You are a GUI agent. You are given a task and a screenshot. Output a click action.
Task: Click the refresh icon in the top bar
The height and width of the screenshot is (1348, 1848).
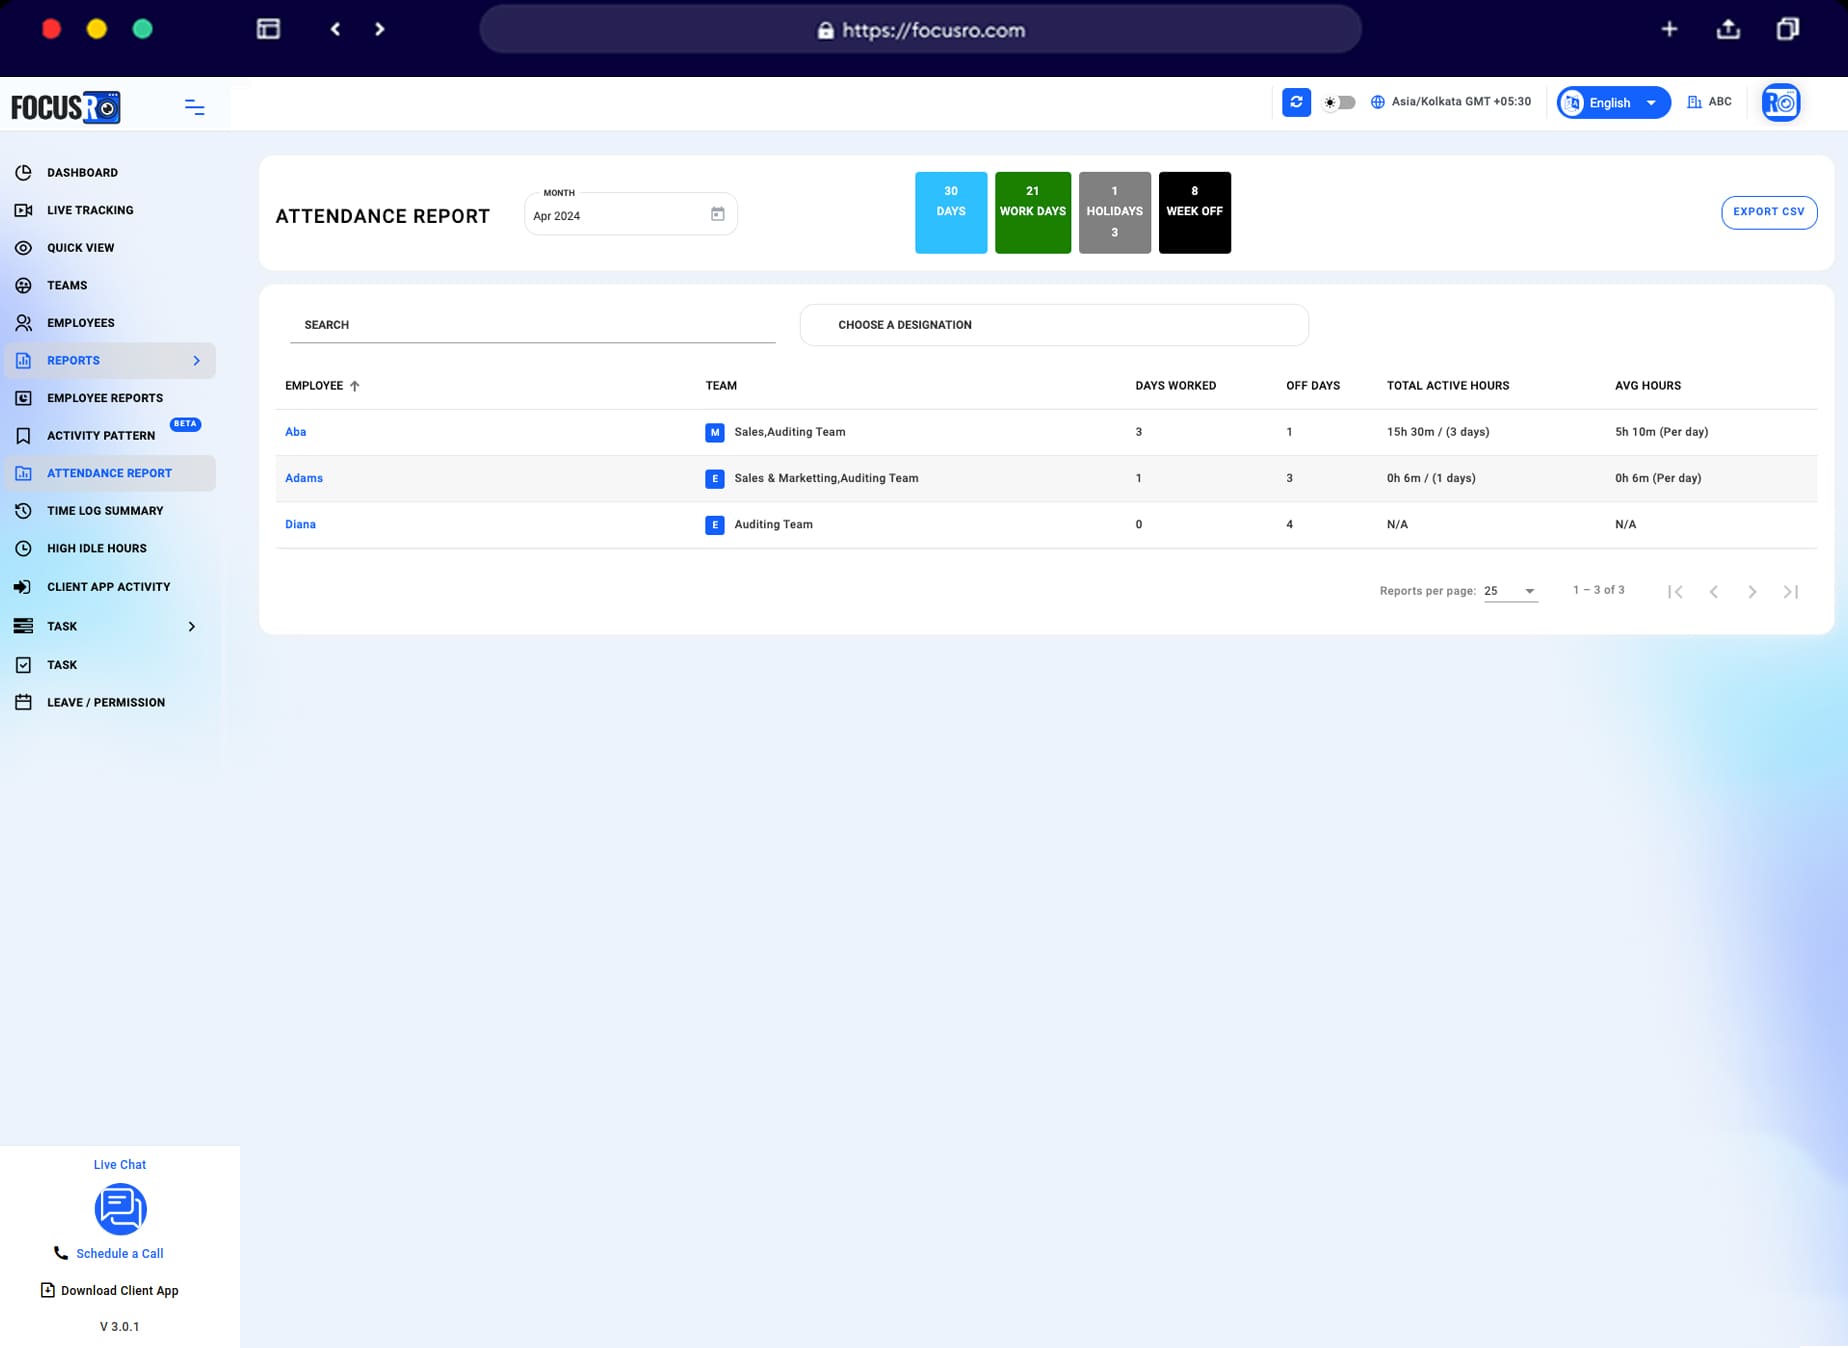point(1296,102)
